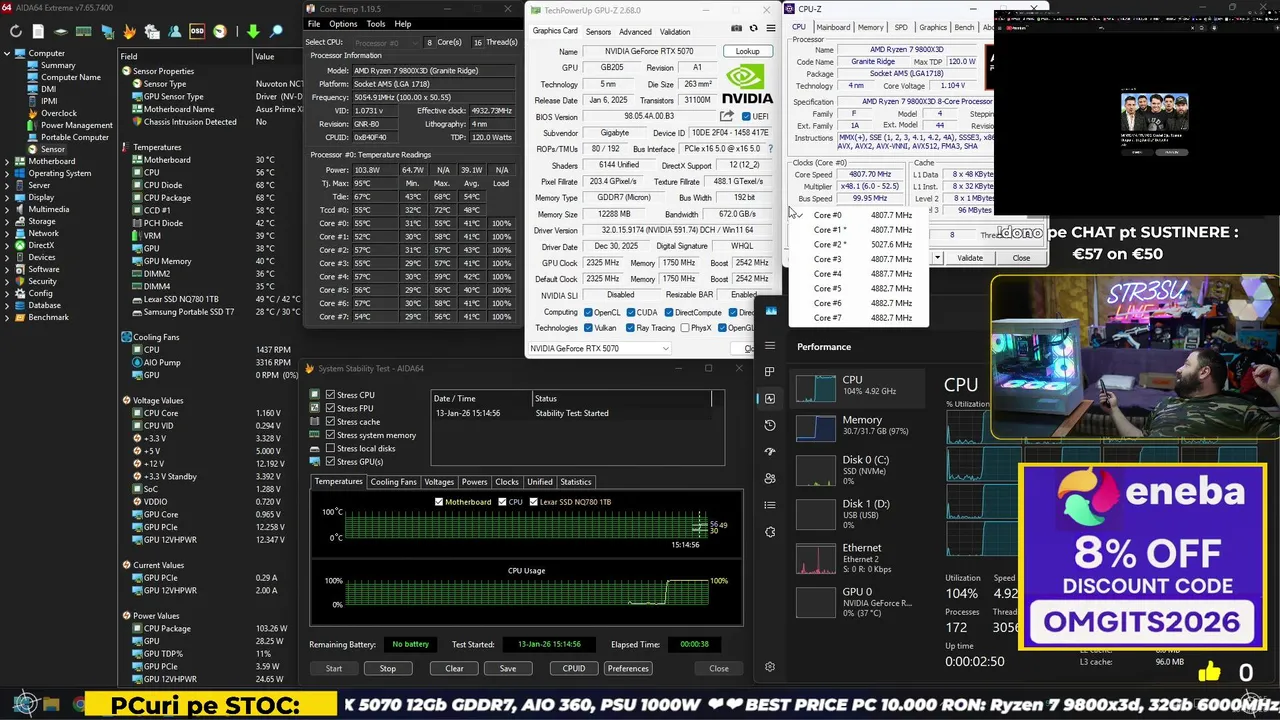Click the thumbs-up like icon
1280x720 pixels.
point(1209,672)
